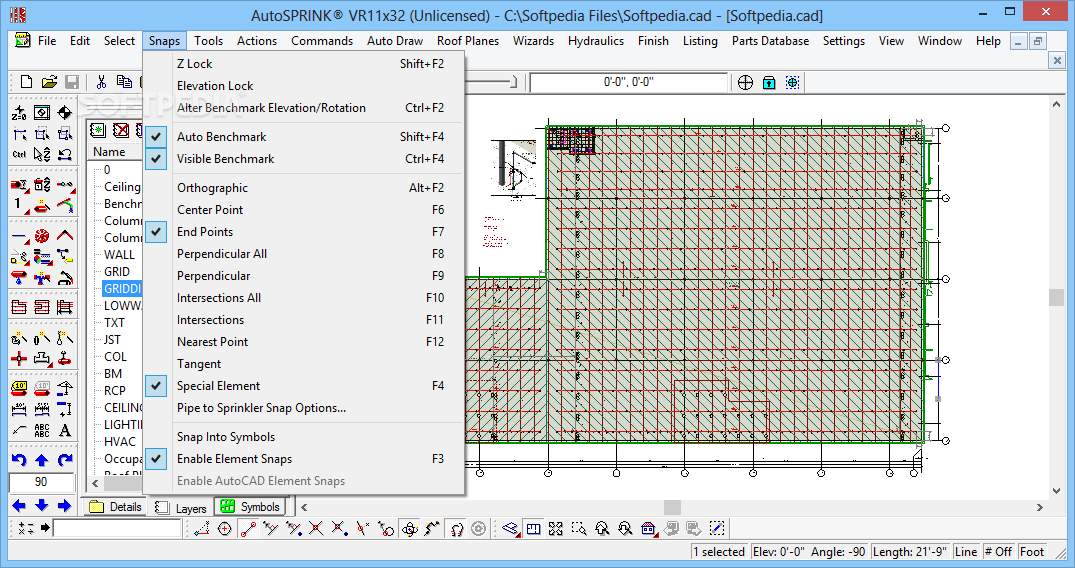Open the Roof Planes menu
This screenshot has width=1075, height=568.
[x=468, y=40]
